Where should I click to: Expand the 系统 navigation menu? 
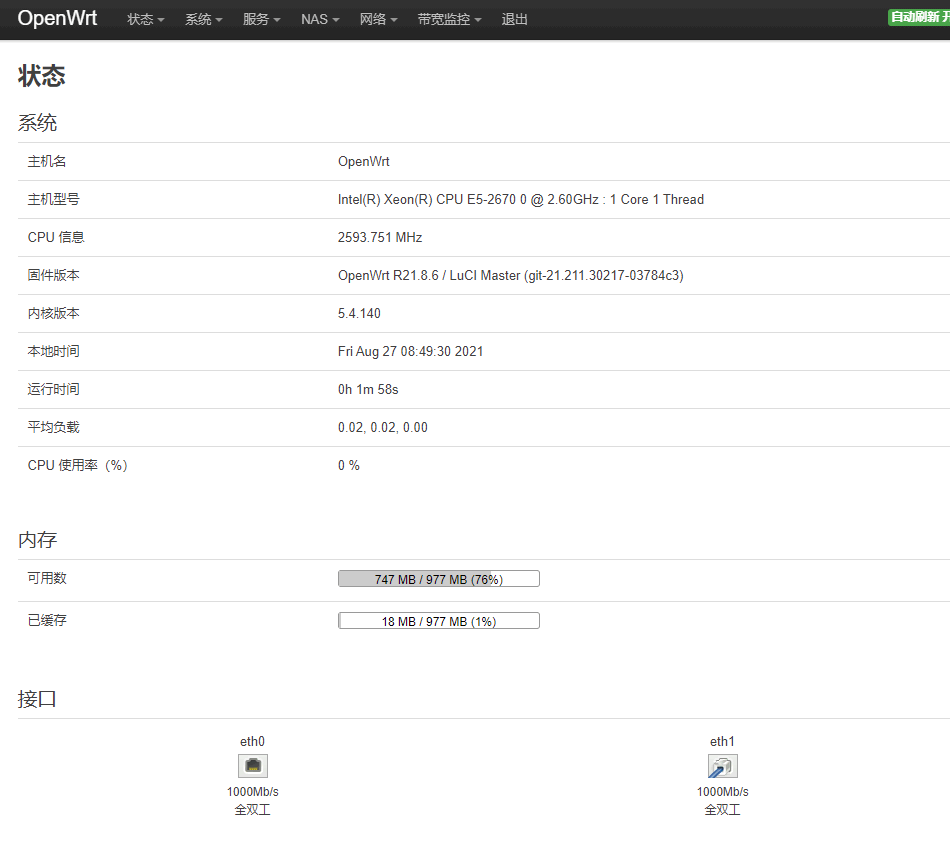tap(204, 19)
